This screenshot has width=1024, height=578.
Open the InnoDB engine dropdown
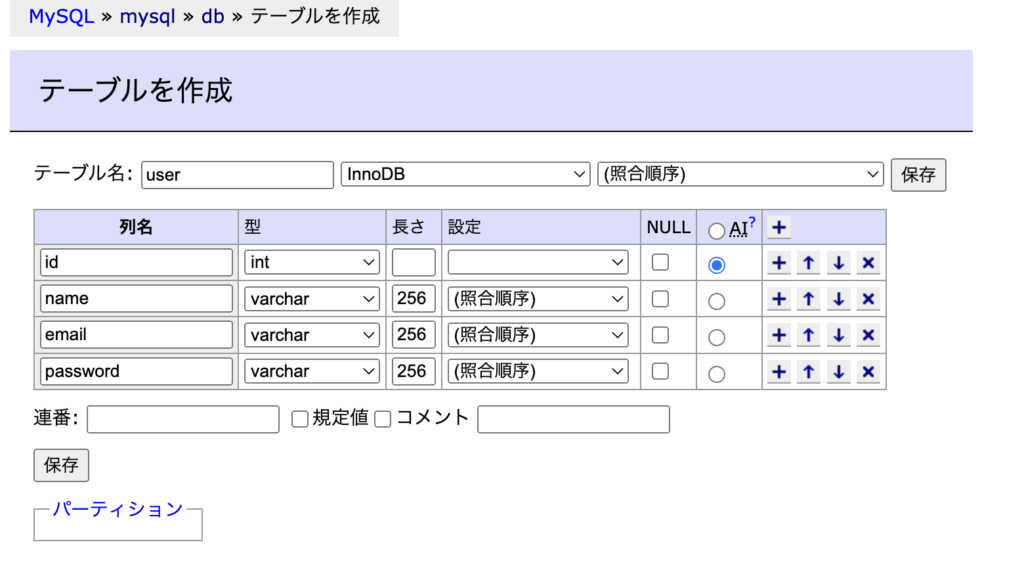coord(466,174)
